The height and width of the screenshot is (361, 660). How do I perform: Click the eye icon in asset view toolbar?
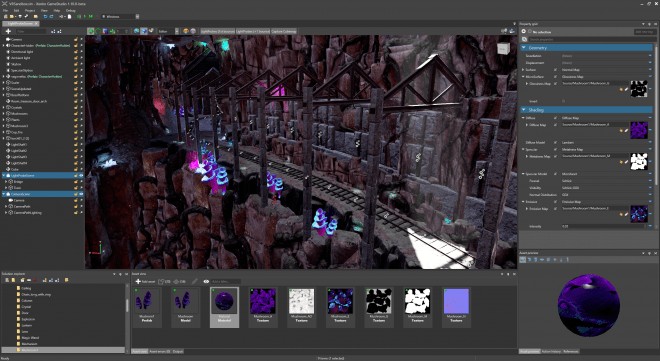click(206, 281)
